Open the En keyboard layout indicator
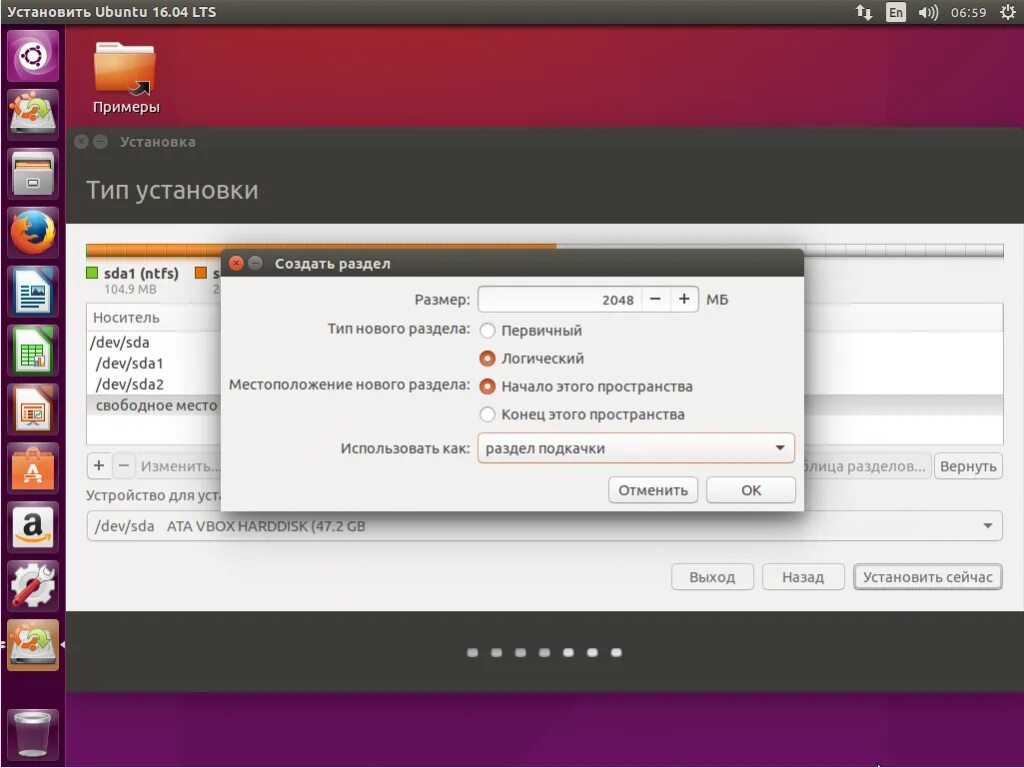This screenshot has height=768, width=1024. pos(895,12)
